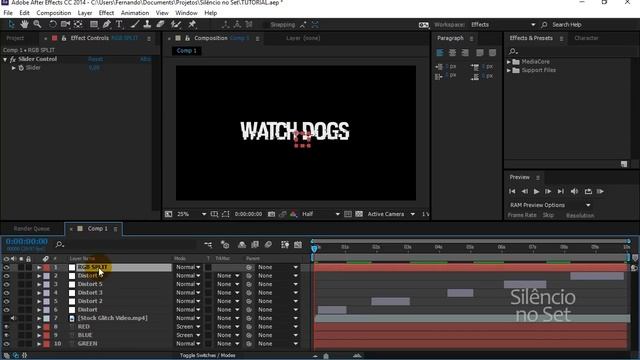Mute audio of Stock Glitch Video layer
640x360 pixels.
pos(13,318)
